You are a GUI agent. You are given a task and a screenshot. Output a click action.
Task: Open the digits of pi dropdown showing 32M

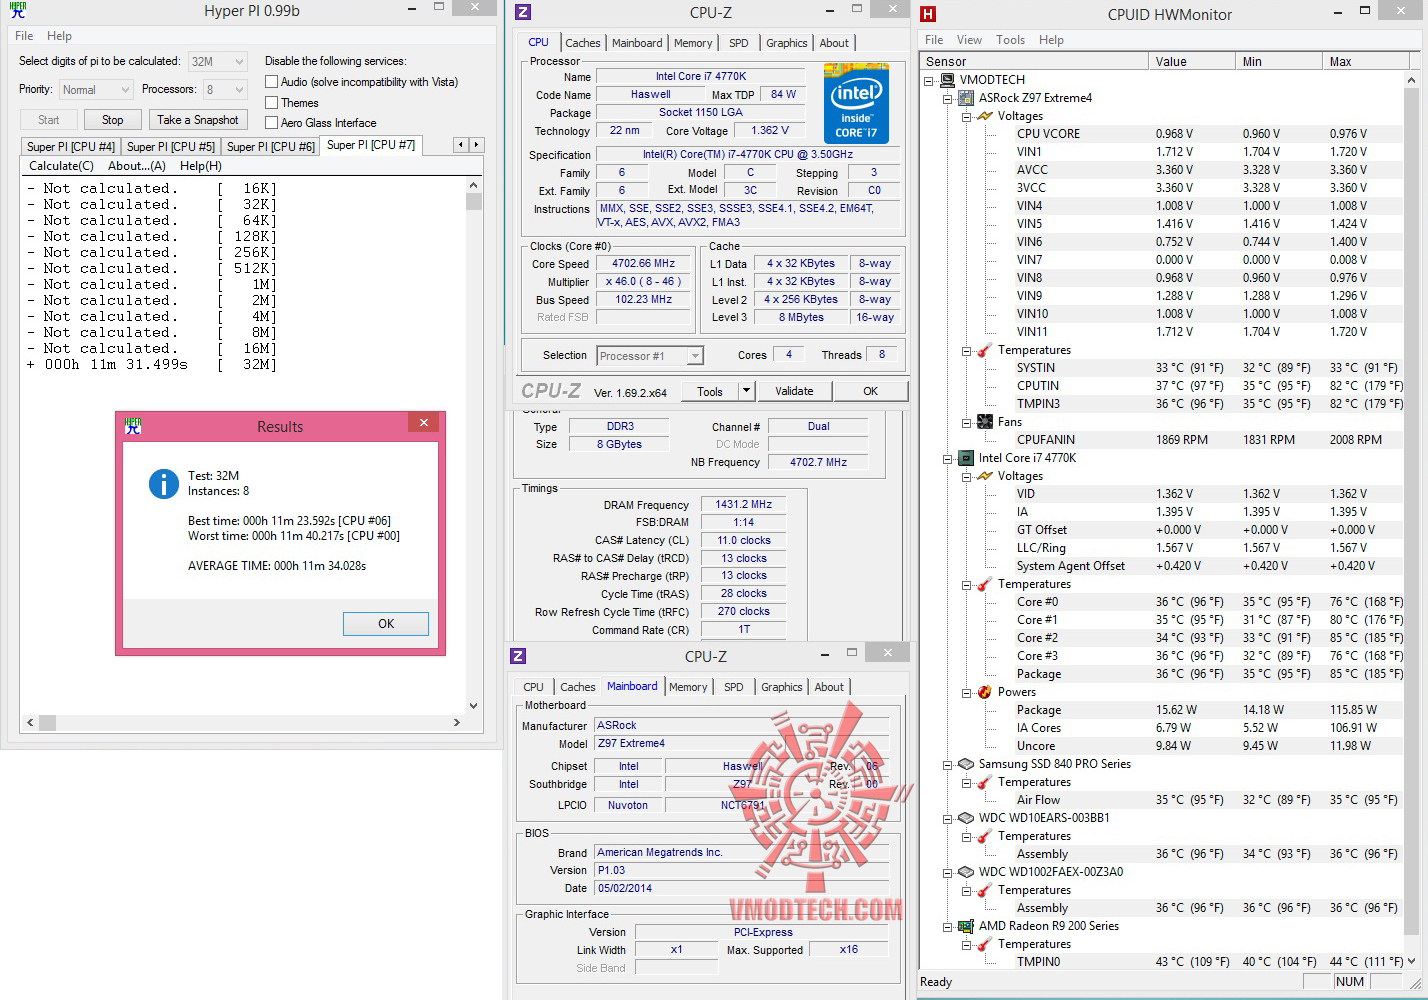tap(217, 61)
